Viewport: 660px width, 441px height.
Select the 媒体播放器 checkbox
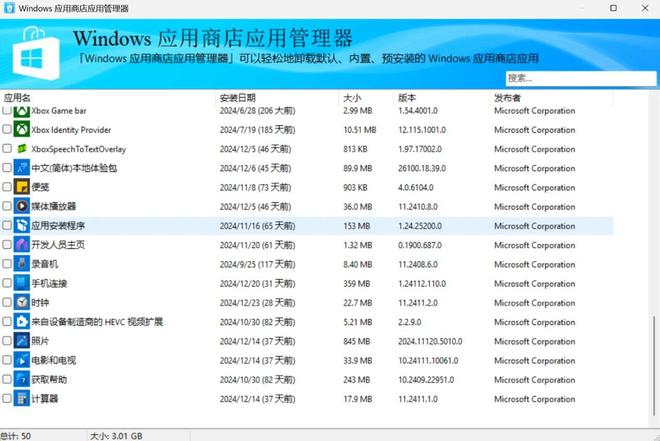coord(7,206)
